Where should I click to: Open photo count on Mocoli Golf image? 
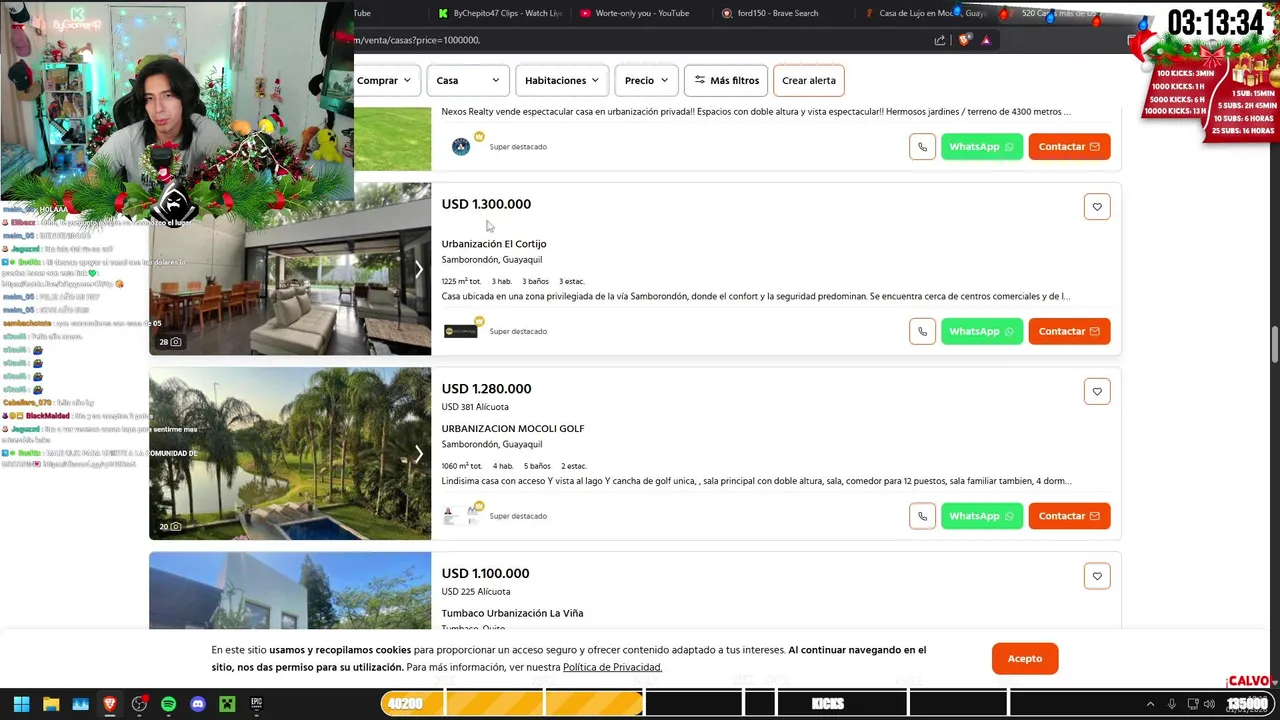tap(170, 526)
